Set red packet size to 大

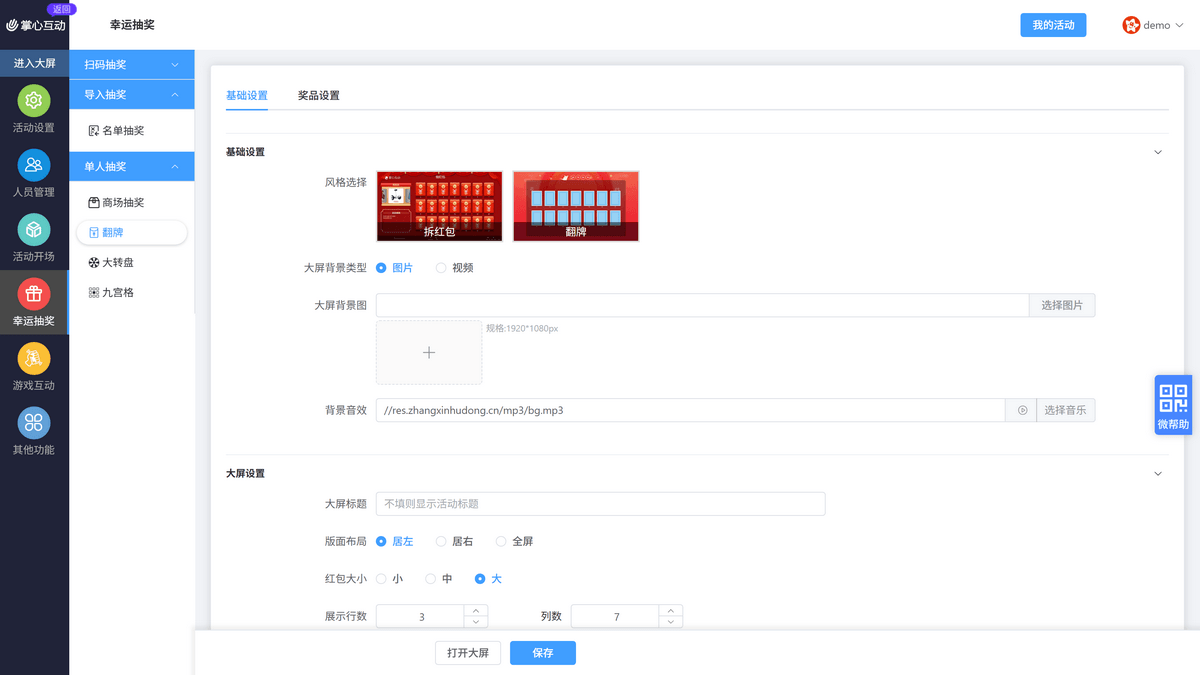[x=480, y=579]
